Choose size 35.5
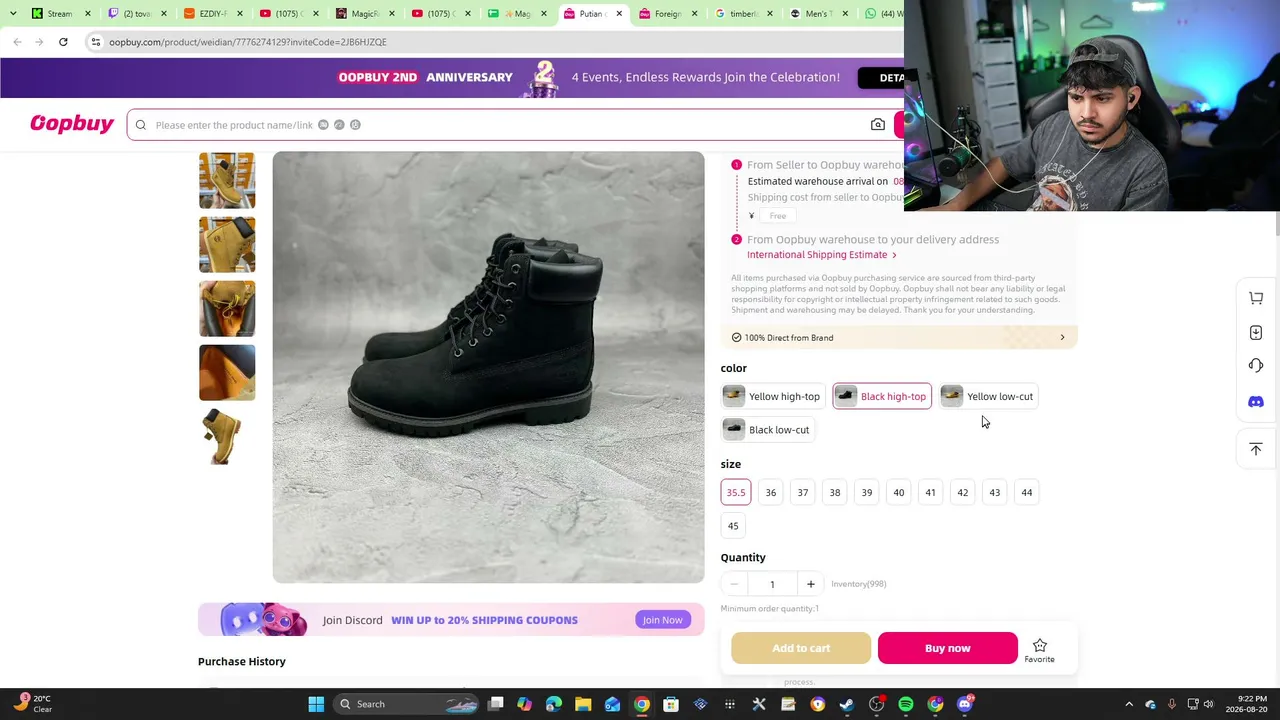Image resolution: width=1280 pixels, height=720 pixels. click(736, 492)
